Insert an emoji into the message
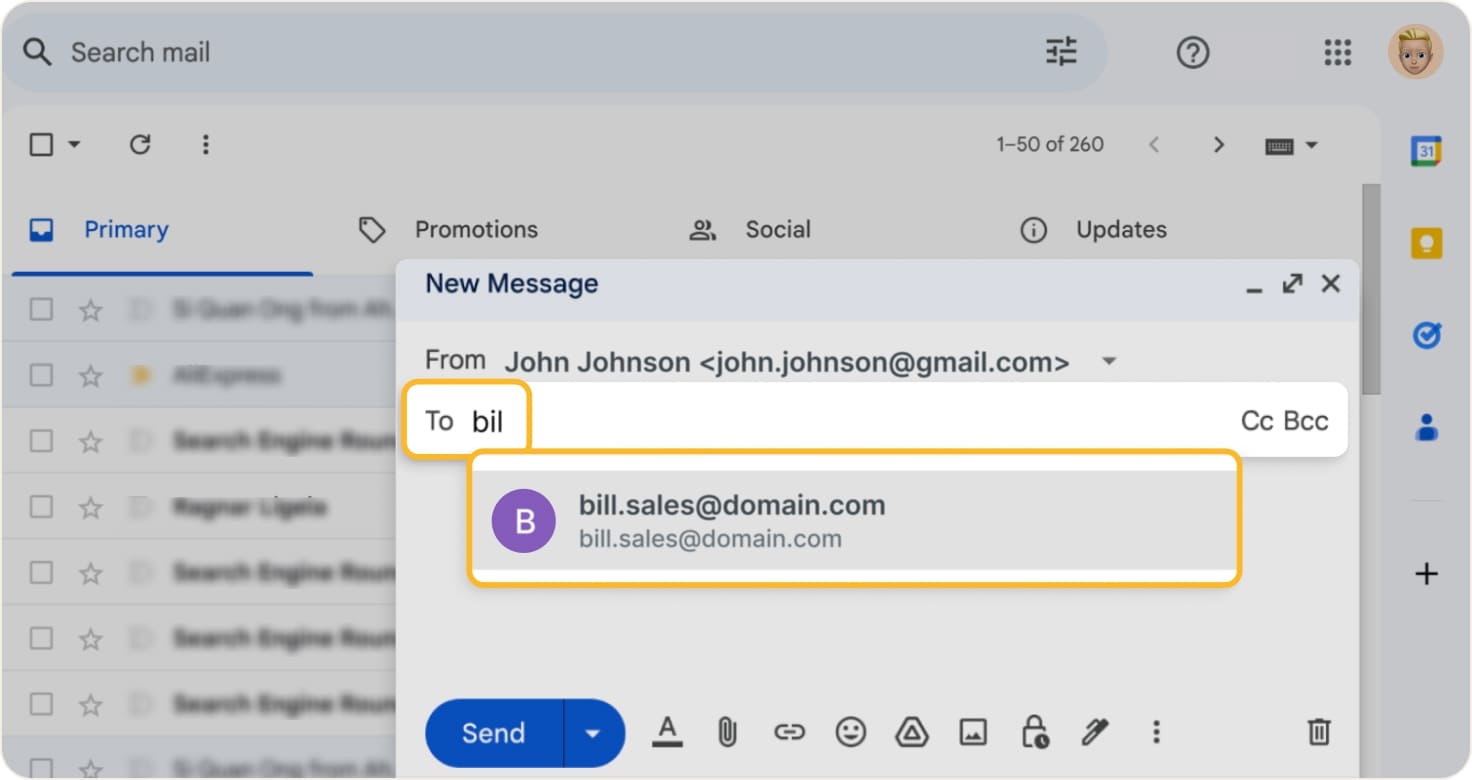The width and height of the screenshot is (1472, 780). [x=851, y=733]
